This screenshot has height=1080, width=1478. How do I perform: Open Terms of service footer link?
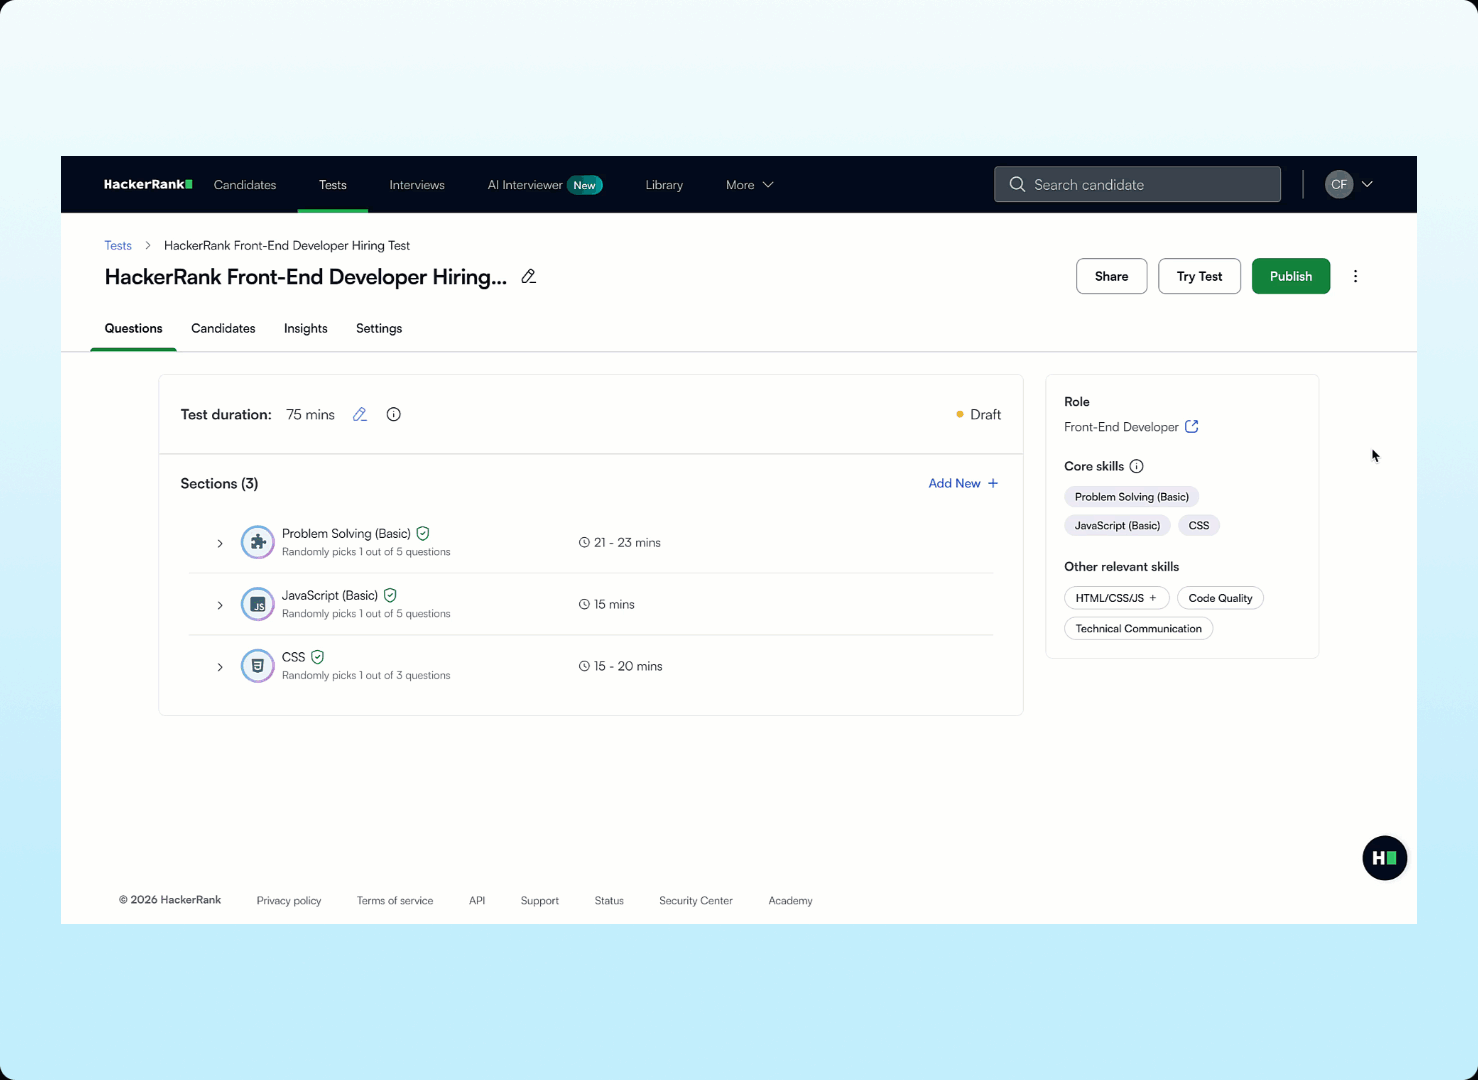pos(395,901)
